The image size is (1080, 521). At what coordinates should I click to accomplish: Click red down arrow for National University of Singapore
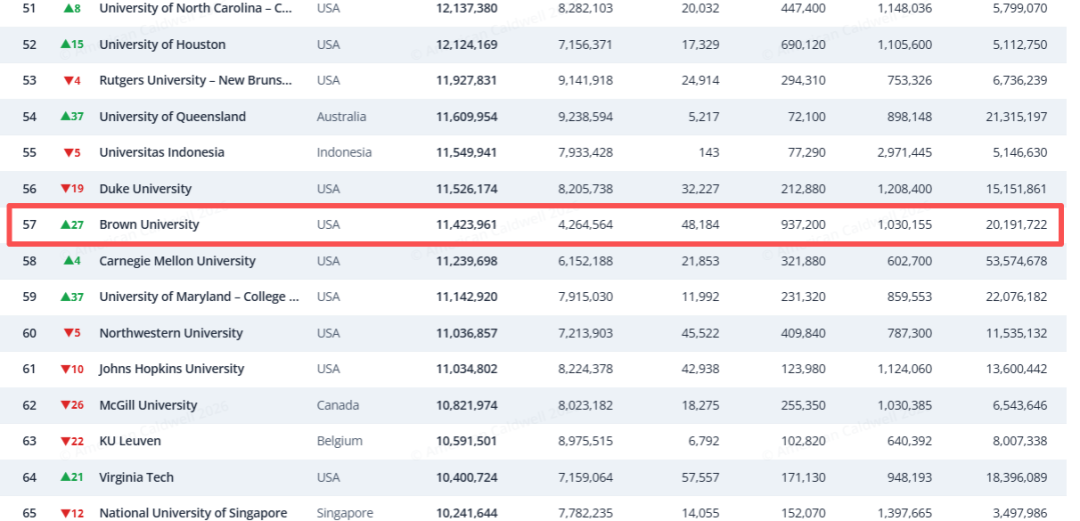coord(65,513)
